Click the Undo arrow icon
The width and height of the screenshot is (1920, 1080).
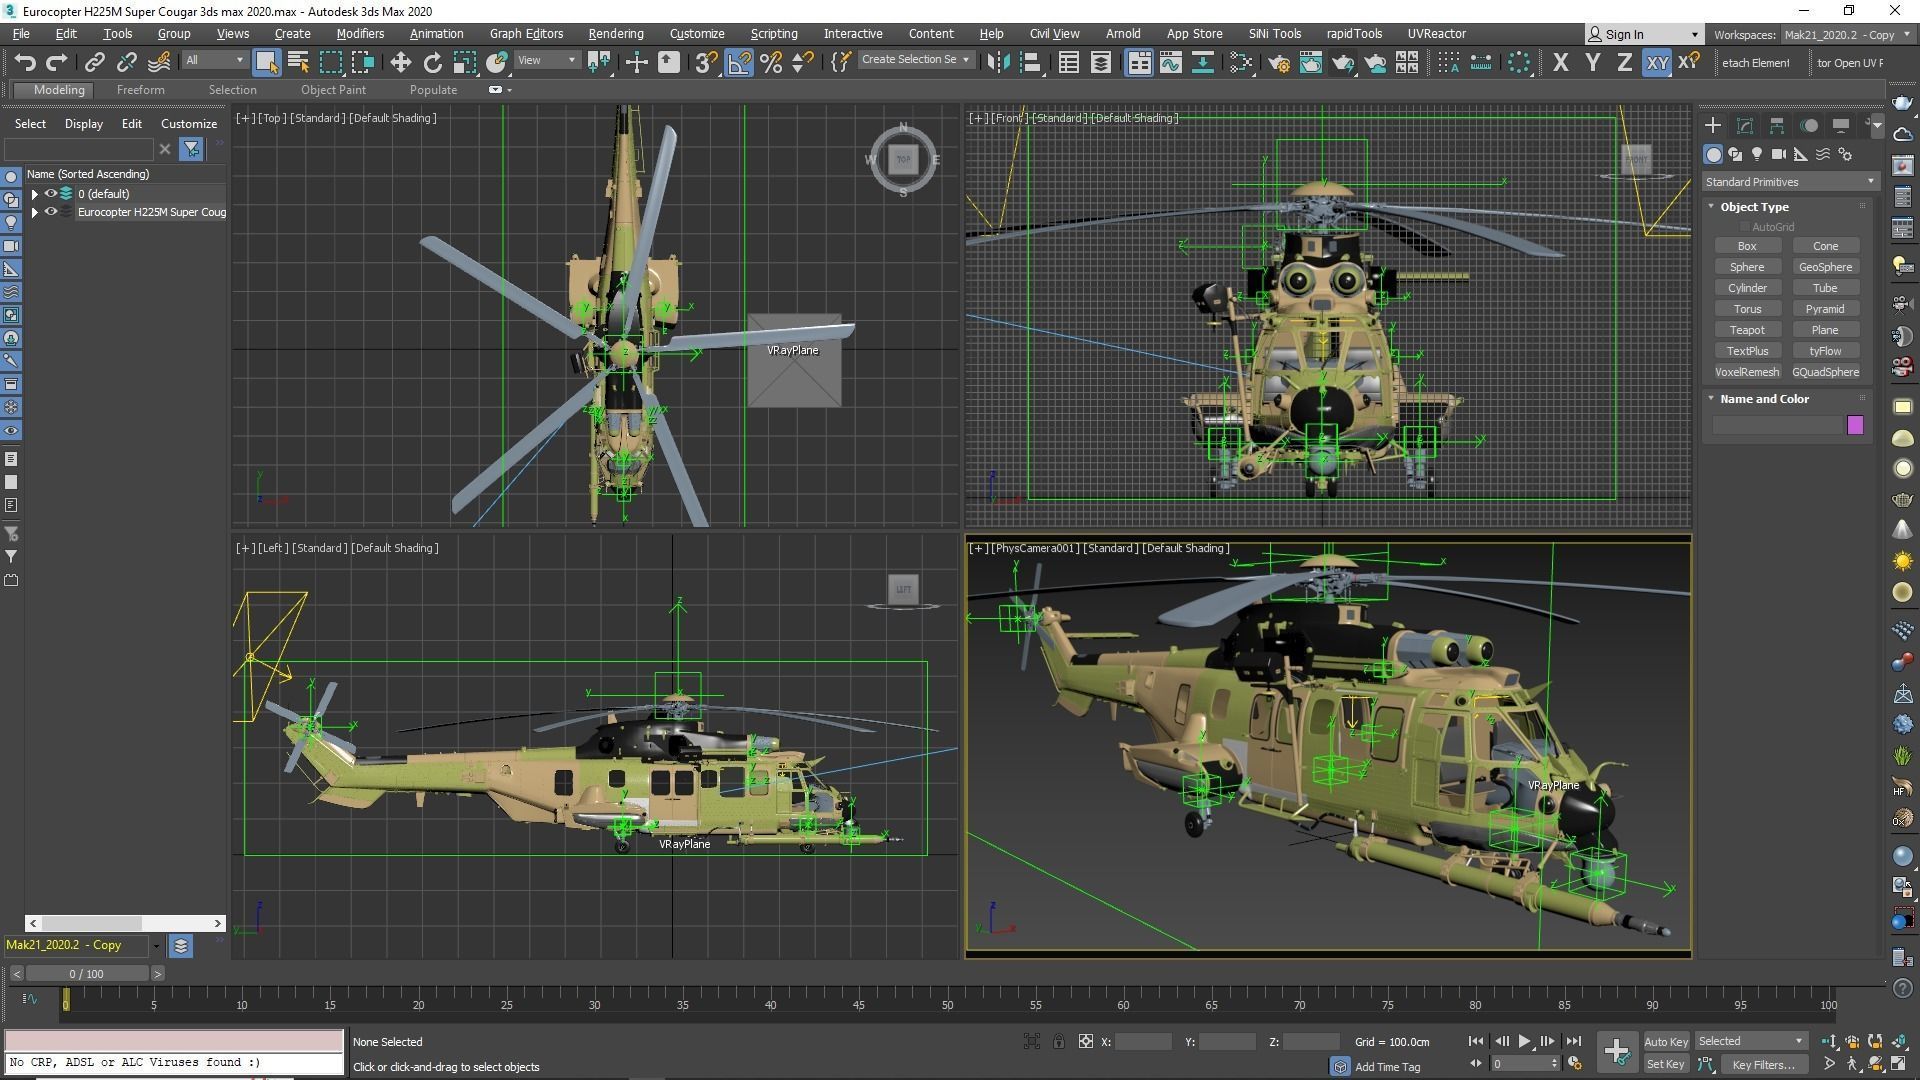tap(25, 62)
